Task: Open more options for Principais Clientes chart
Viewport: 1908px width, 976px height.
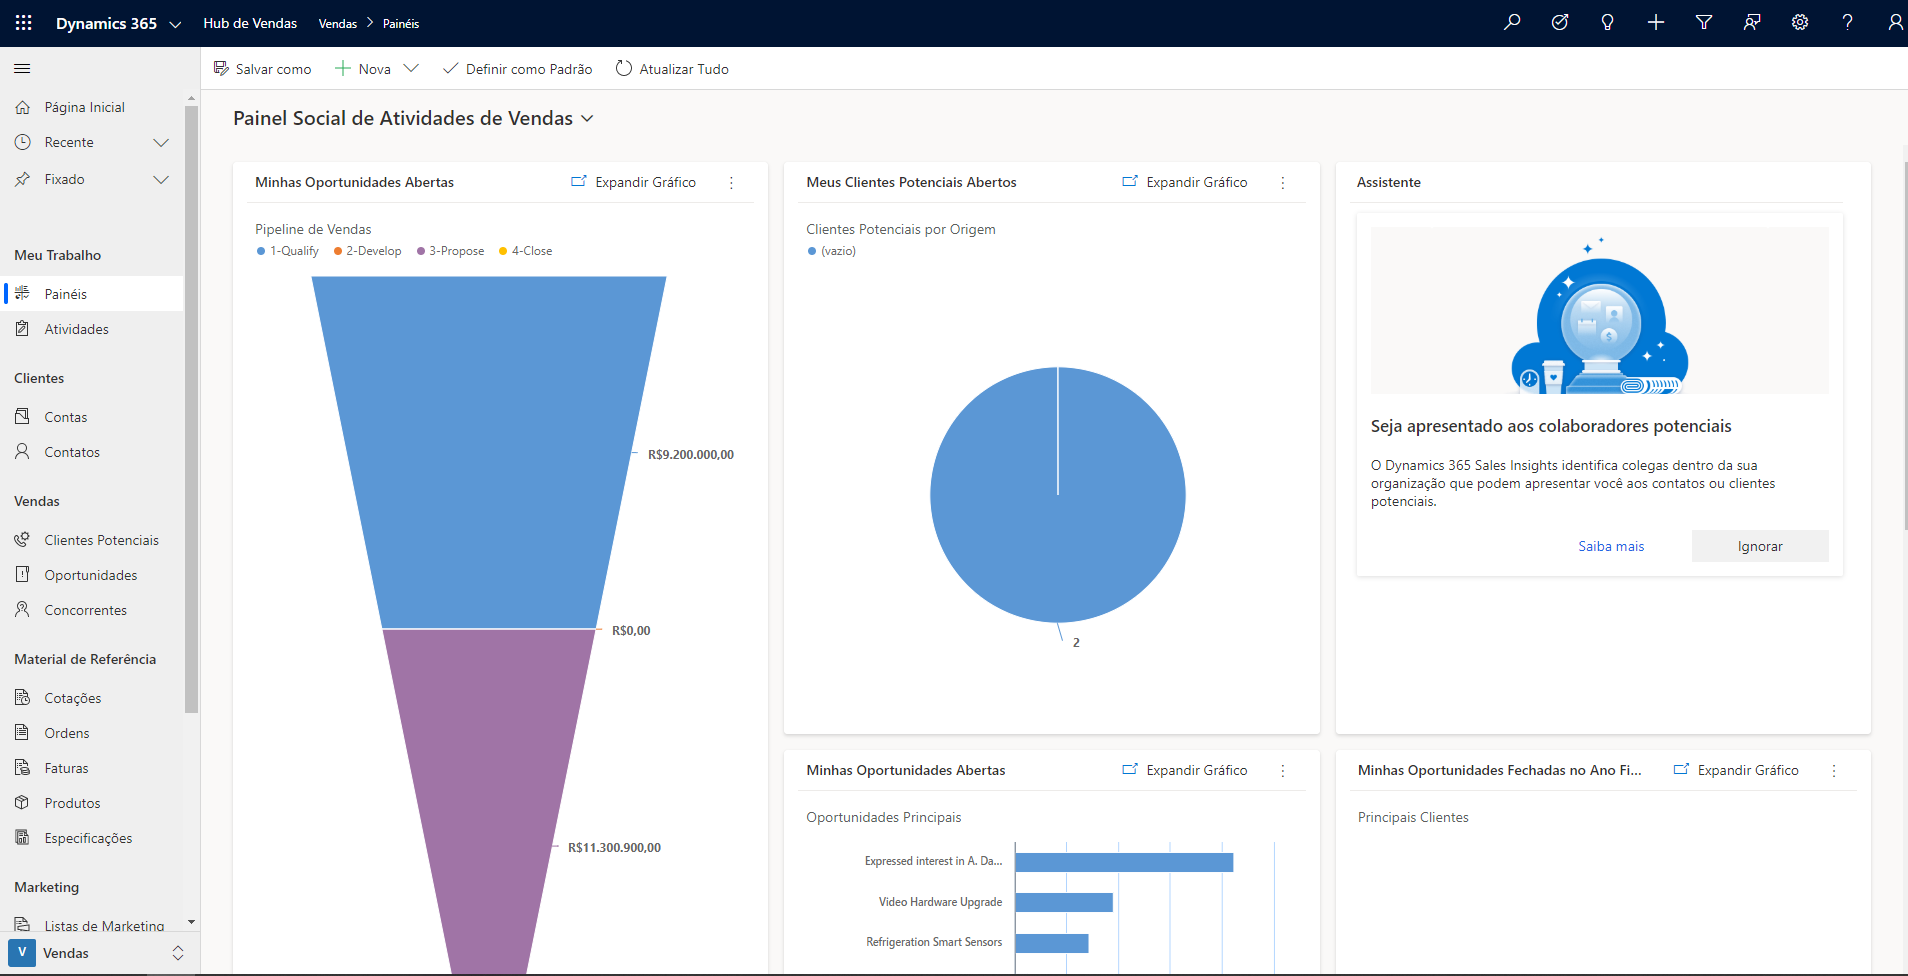Action: (x=1834, y=770)
